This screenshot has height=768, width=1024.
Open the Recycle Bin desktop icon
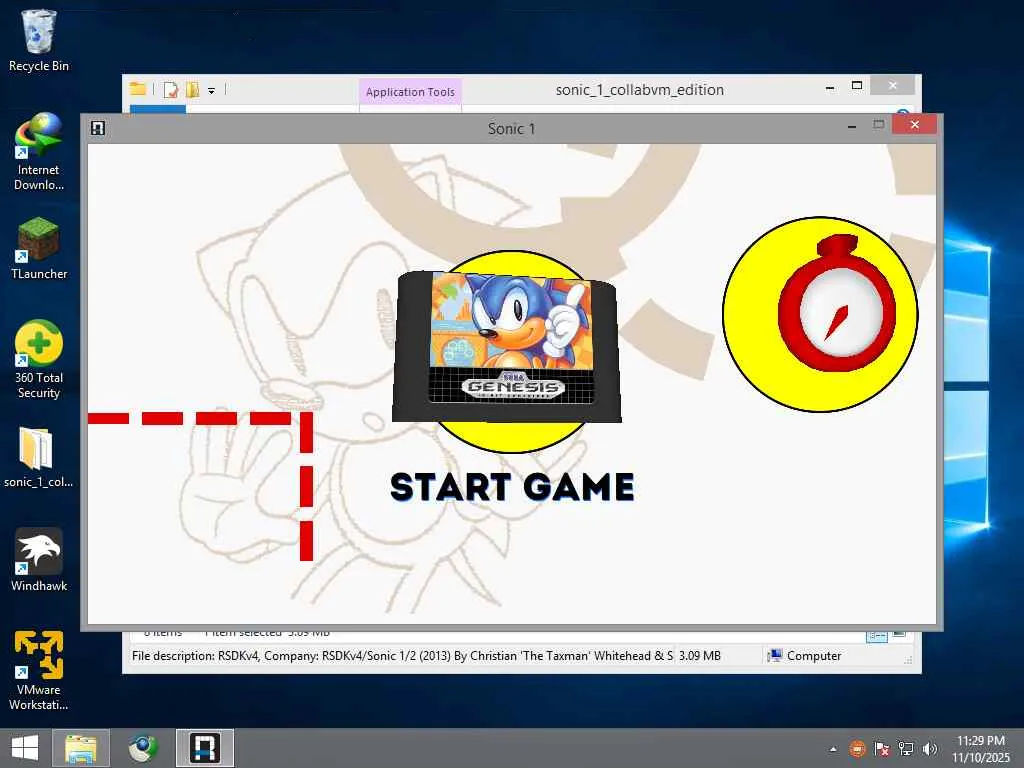(x=39, y=40)
